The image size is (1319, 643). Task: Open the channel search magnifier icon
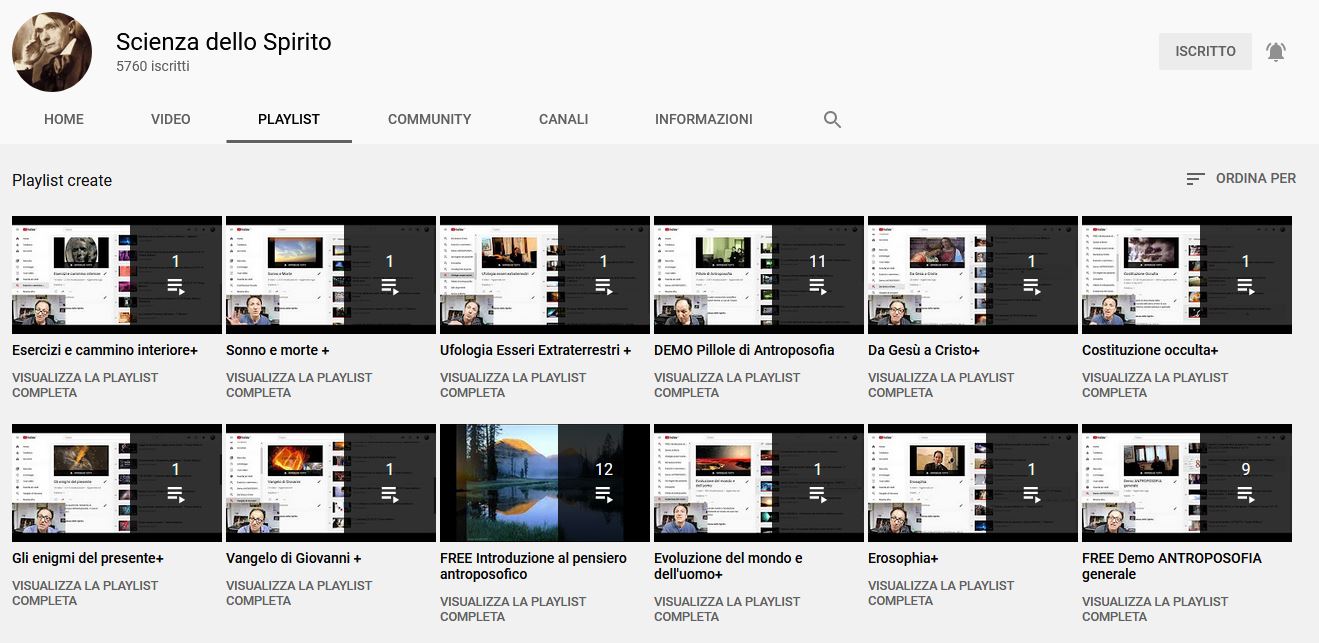(x=832, y=120)
